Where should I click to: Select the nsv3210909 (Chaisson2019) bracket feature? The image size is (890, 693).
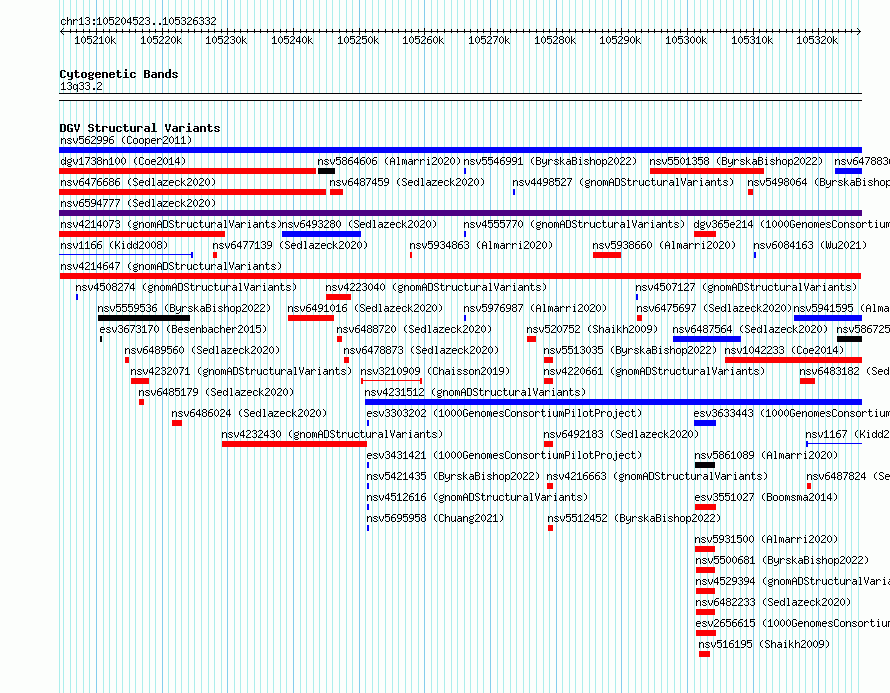(392, 381)
